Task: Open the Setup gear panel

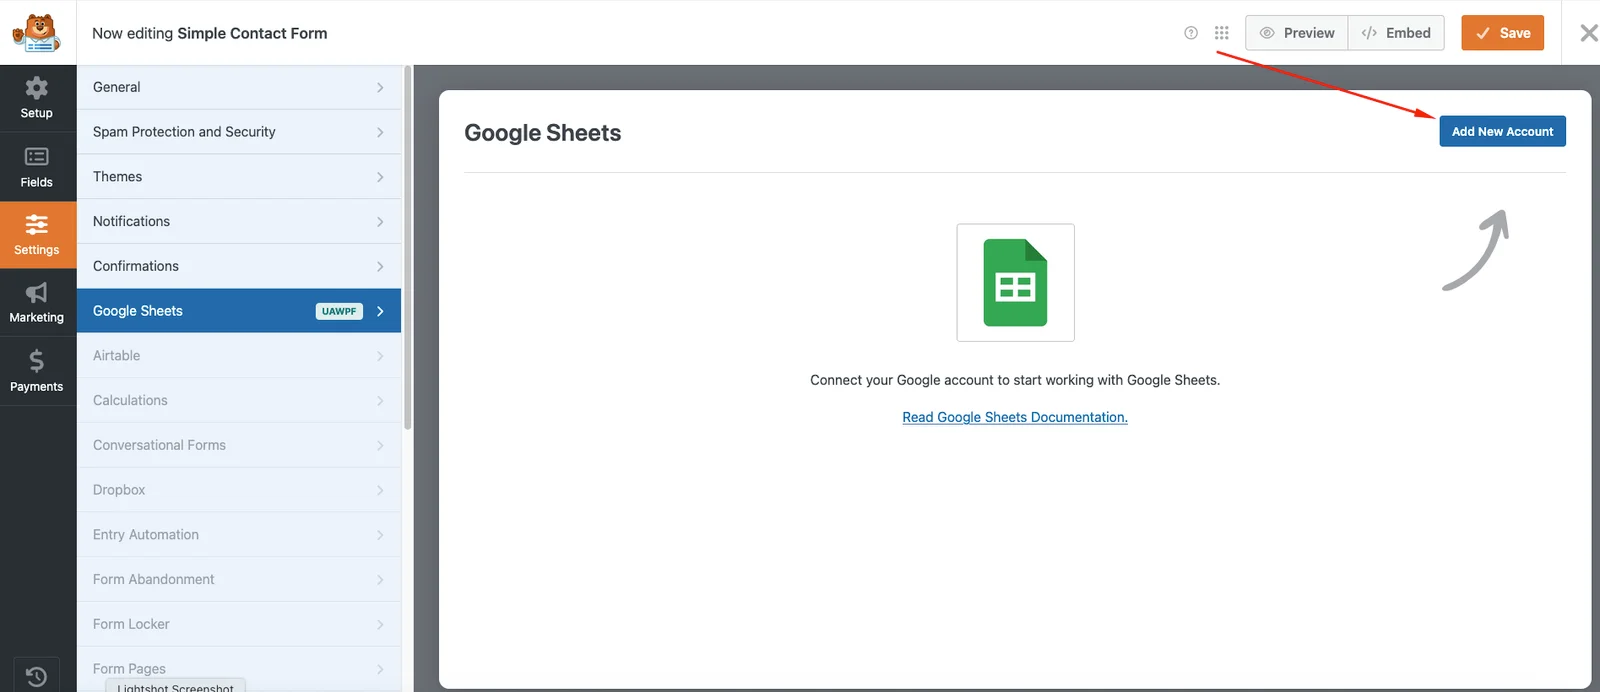Action: click(x=37, y=98)
